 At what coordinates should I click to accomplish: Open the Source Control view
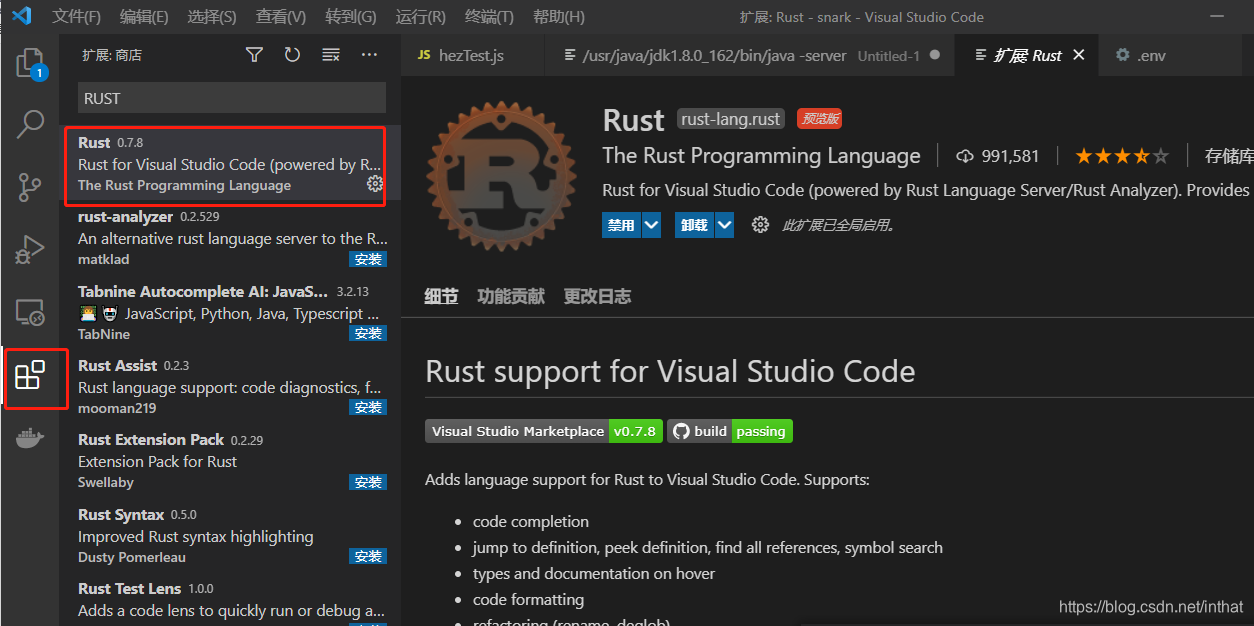pyautogui.click(x=30, y=186)
